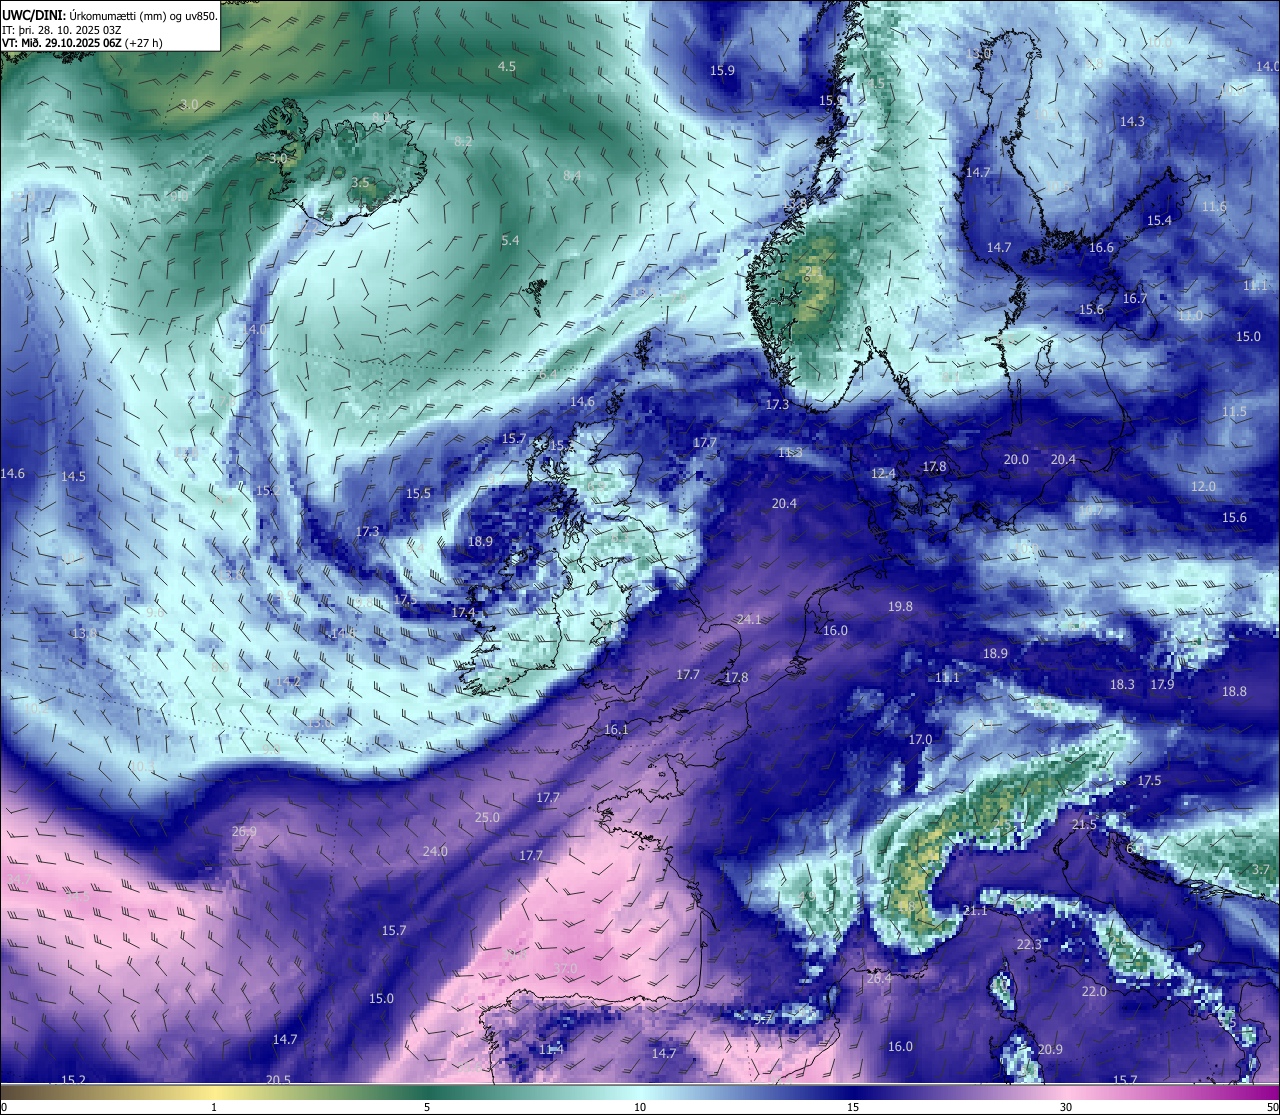Click the 19.8 value on the map
This screenshot has height=1115, width=1280.
coord(900,607)
